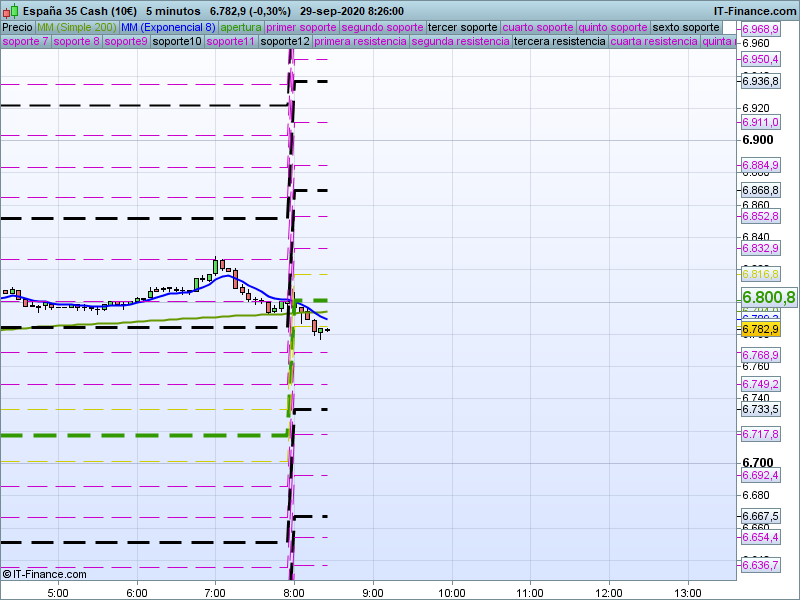Select the primer soporte label
This screenshot has height=600, width=800.
[302, 28]
